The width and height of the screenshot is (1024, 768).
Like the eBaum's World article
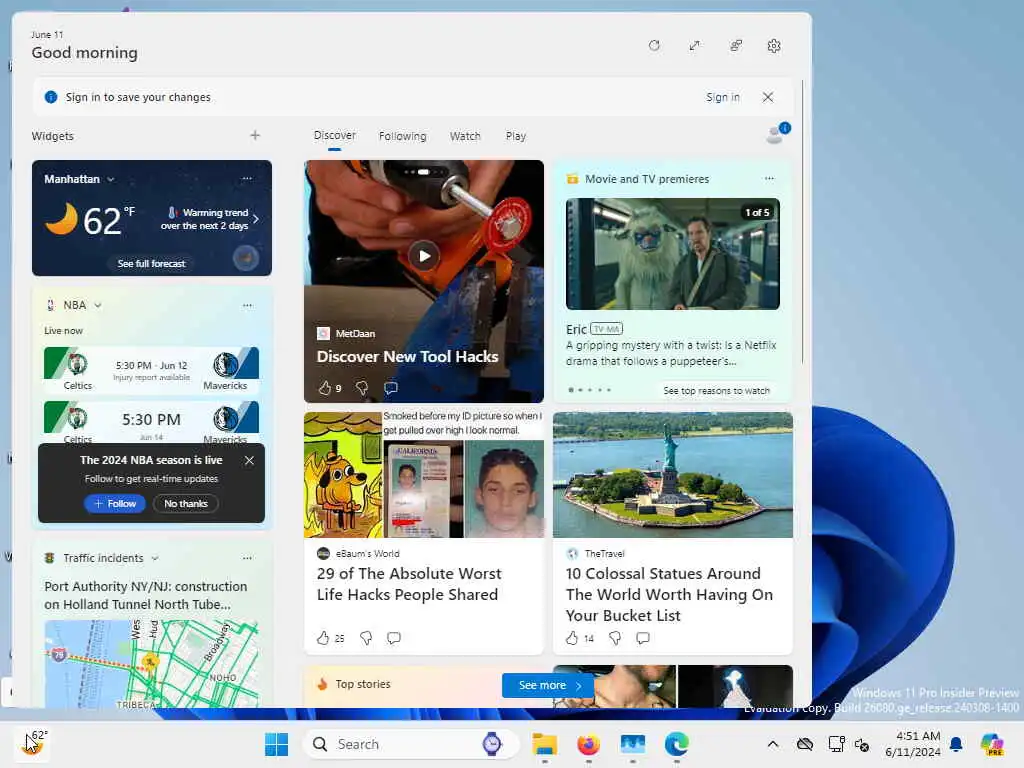[x=323, y=638]
